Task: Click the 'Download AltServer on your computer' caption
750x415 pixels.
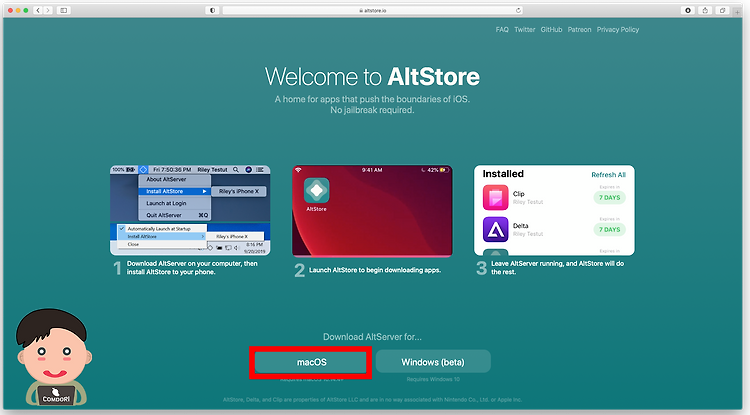Action: [192, 268]
